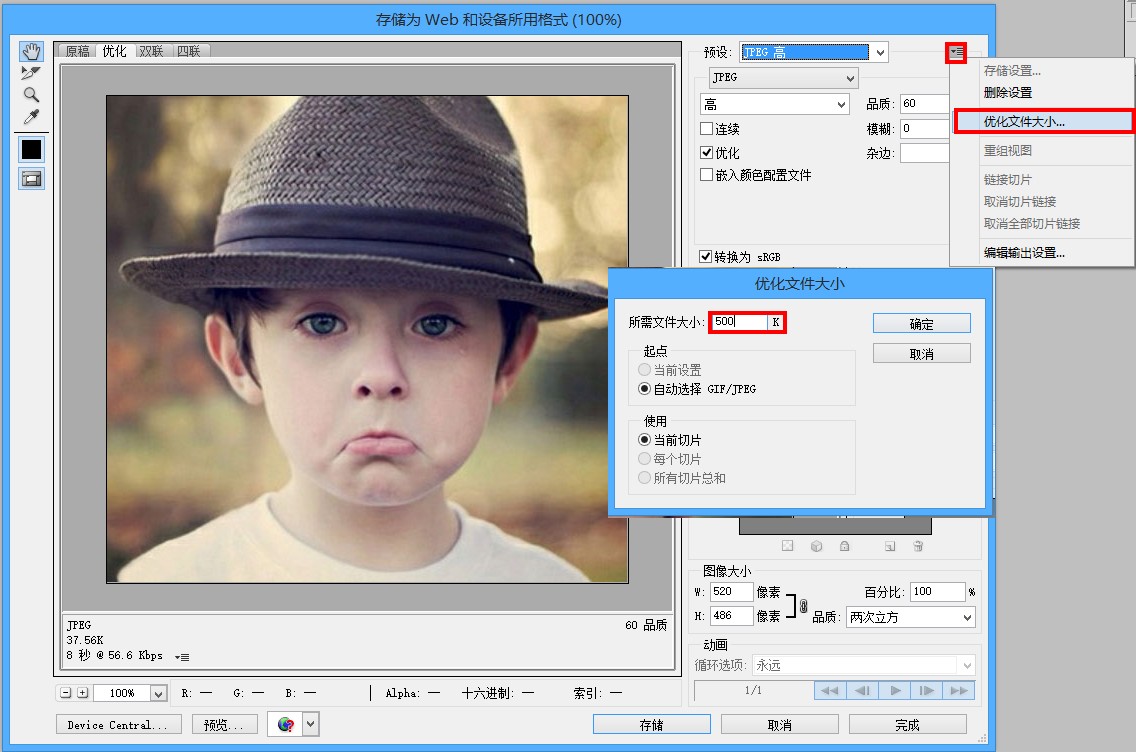Screen dimensions: 1136x752
Task: Select the Slice Select tool
Action: pos(31,73)
